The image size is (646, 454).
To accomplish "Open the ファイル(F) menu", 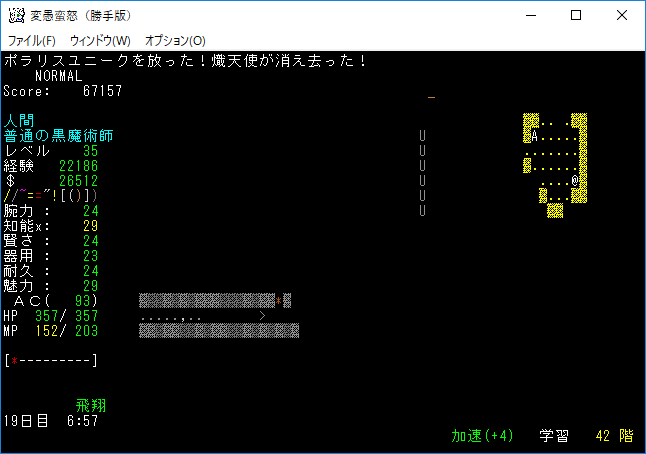I will [x=31, y=41].
